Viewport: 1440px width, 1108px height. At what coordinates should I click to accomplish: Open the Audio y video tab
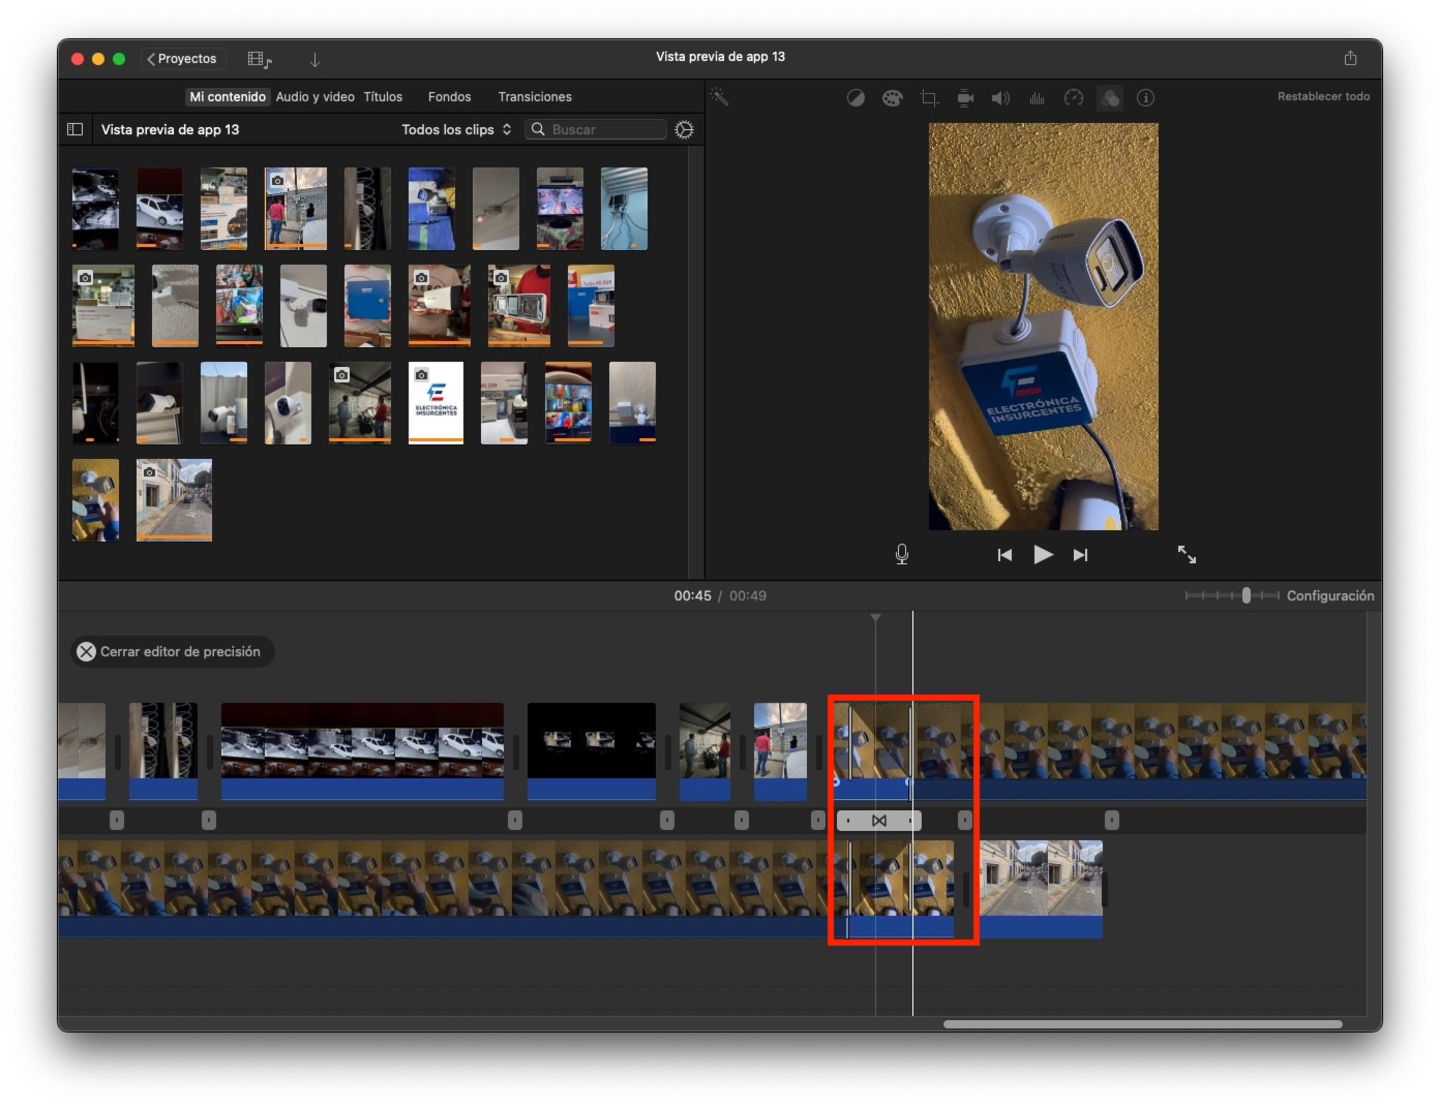(x=315, y=97)
